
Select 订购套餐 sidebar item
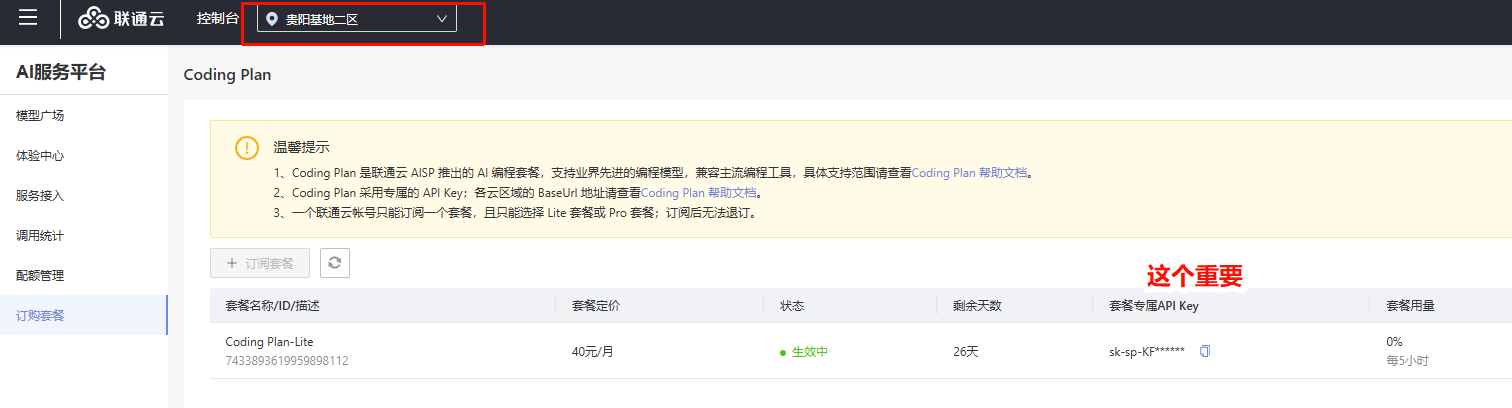click(x=40, y=316)
